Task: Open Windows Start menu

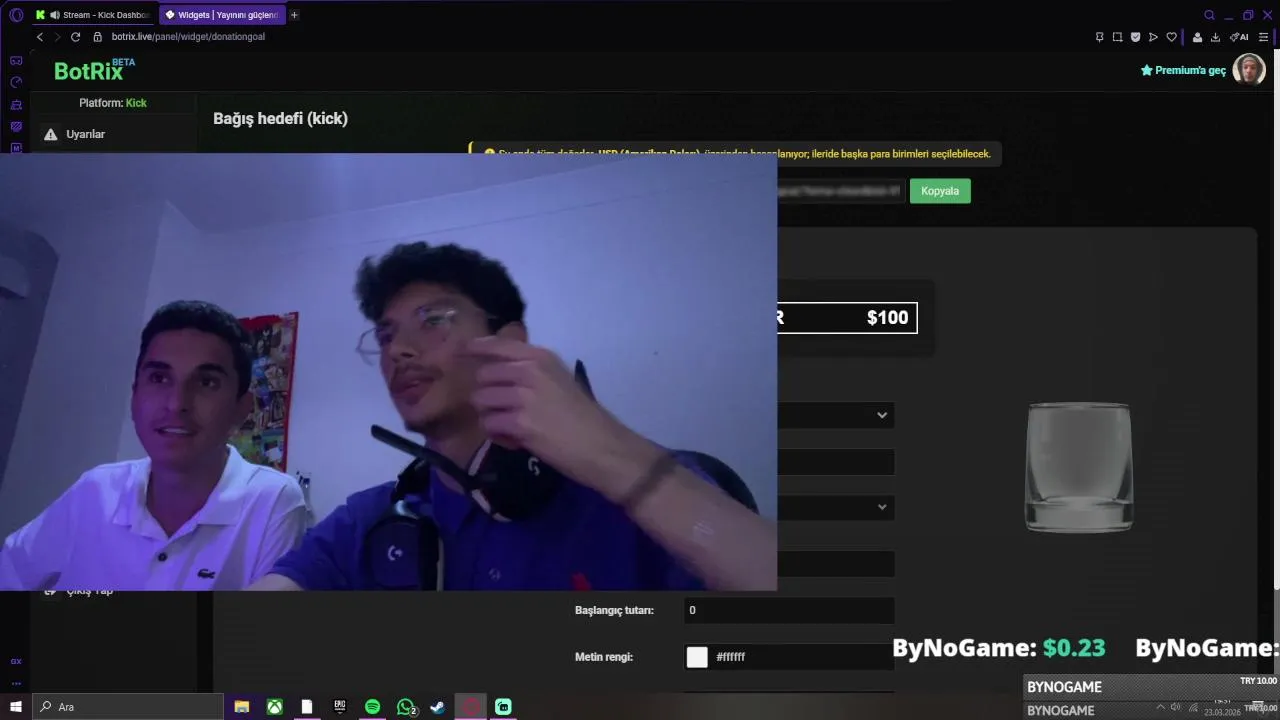Action: pyautogui.click(x=15, y=707)
